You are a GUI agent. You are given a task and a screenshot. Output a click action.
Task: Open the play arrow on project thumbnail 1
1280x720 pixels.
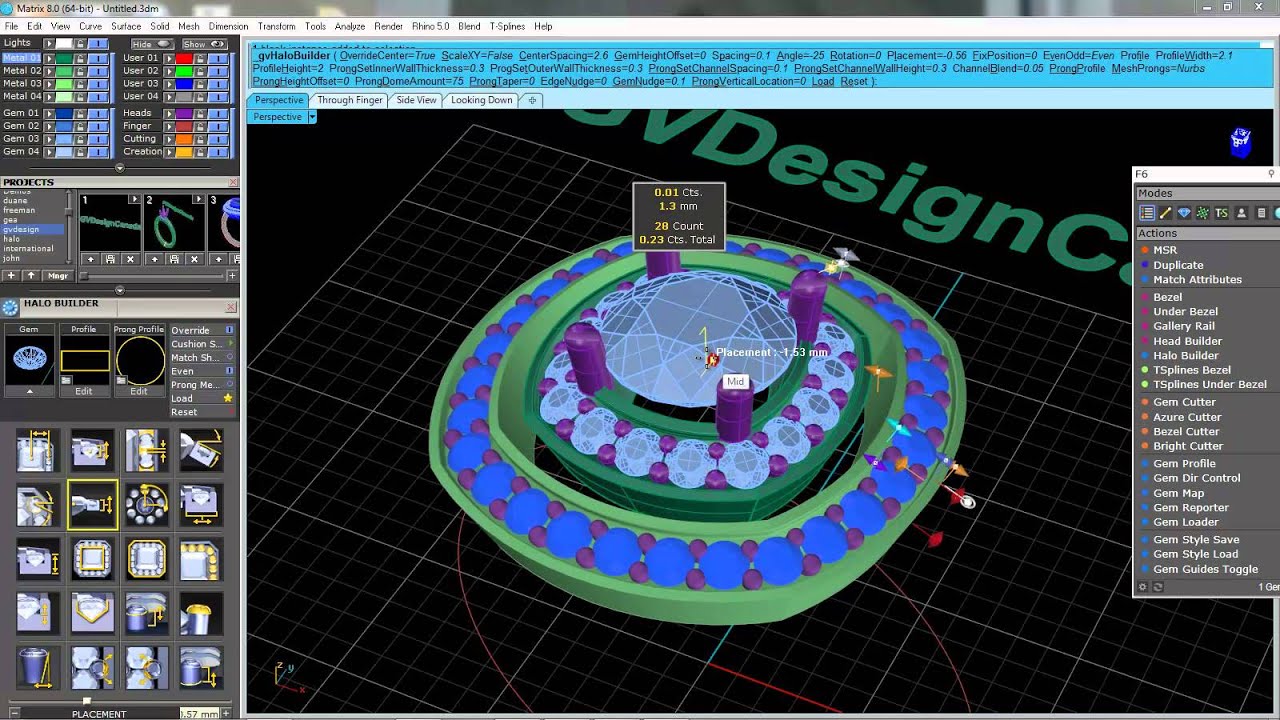tap(133, 200)
